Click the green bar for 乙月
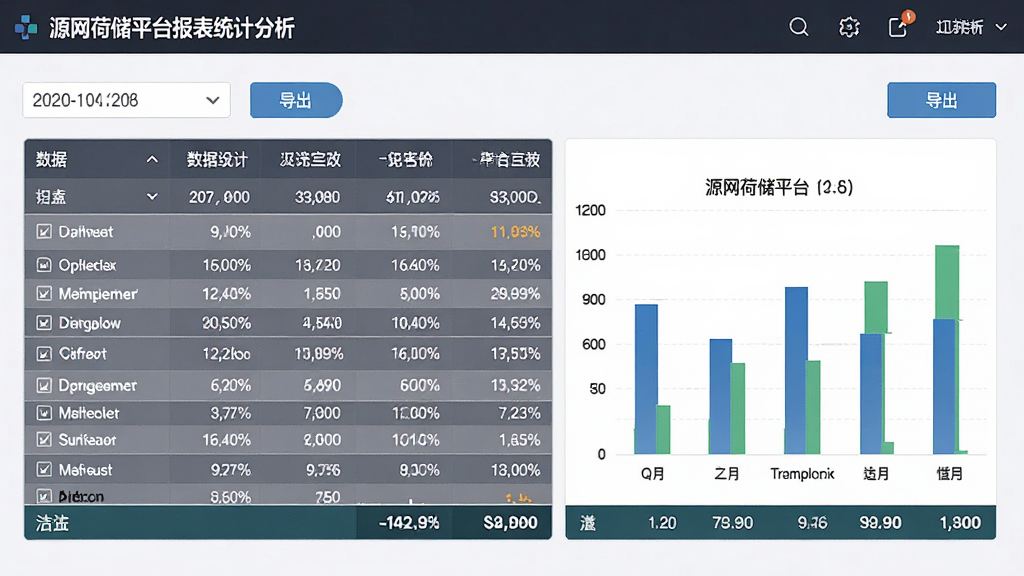Screen dimensions: 1024x576 pyautogui.click(x=737, y=408)
